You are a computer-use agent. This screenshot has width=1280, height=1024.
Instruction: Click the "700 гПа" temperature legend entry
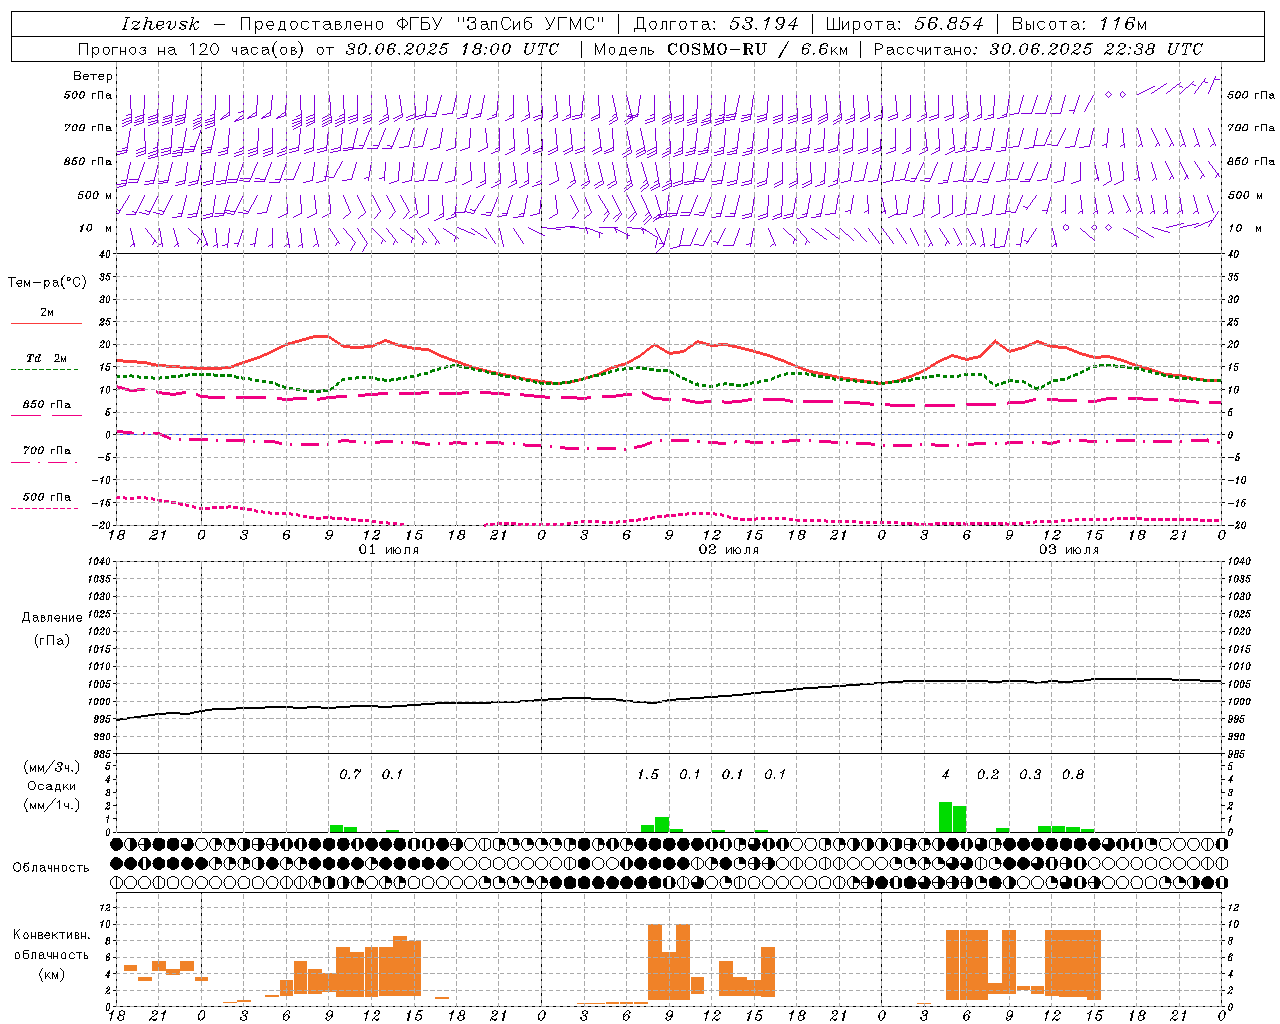[47, 450]
